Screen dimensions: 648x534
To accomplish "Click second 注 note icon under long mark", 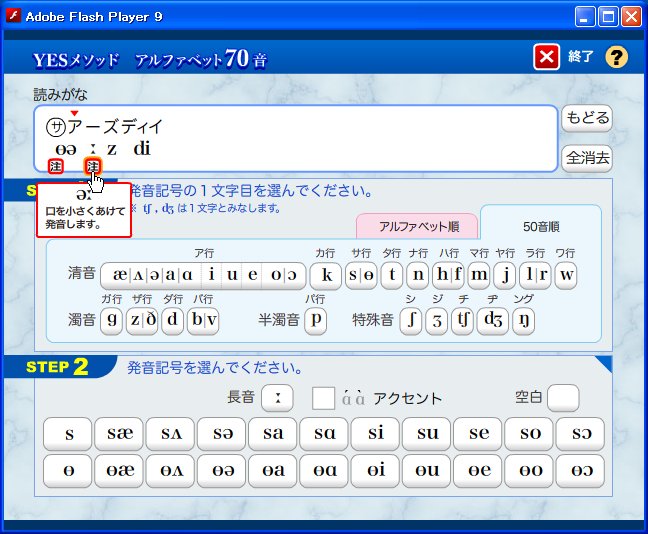I will (93, 167).
